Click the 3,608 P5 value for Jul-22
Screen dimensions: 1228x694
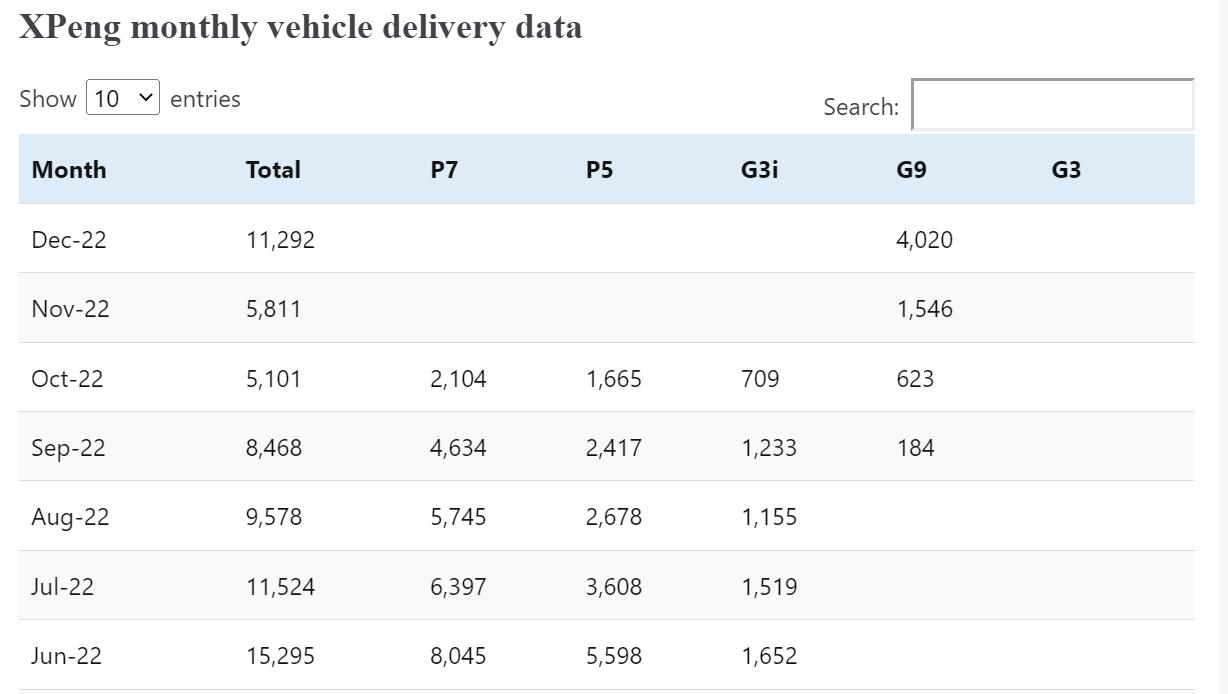coord(614,586)
